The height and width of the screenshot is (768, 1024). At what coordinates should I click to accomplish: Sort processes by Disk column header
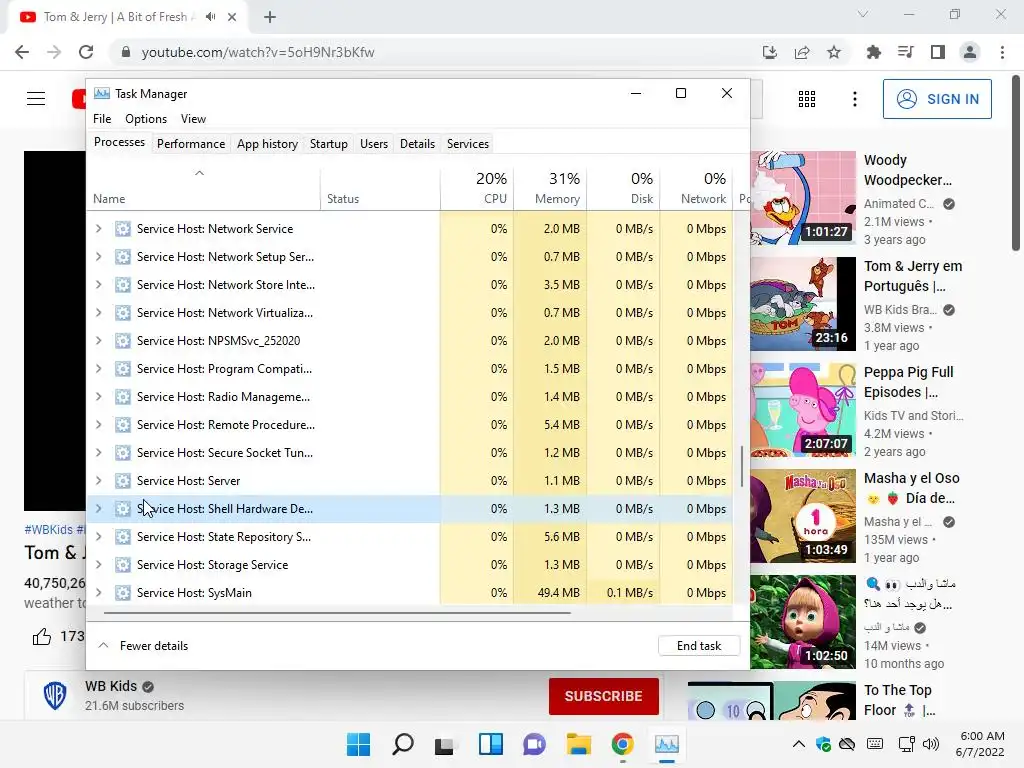623,188
